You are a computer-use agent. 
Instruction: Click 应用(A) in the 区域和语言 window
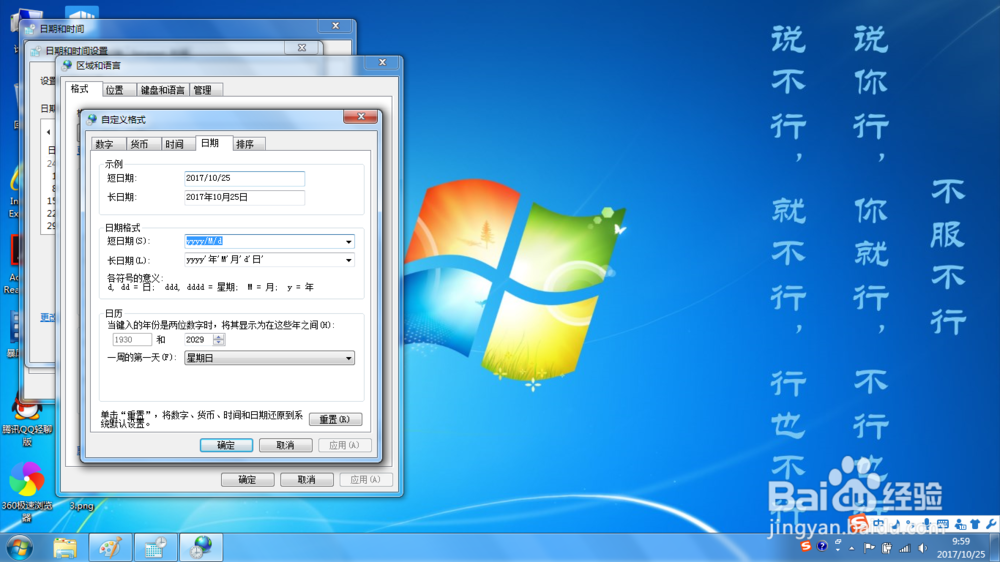click(366, 480)
